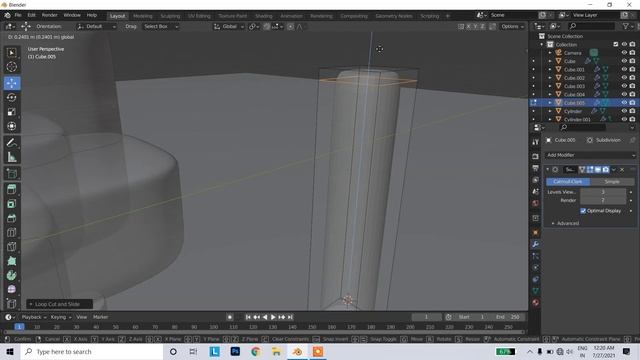Image resolution: width=640 pixels, height=360 pixels.
Task: Activate the Scale tool
Action: [x=11, y=111]
